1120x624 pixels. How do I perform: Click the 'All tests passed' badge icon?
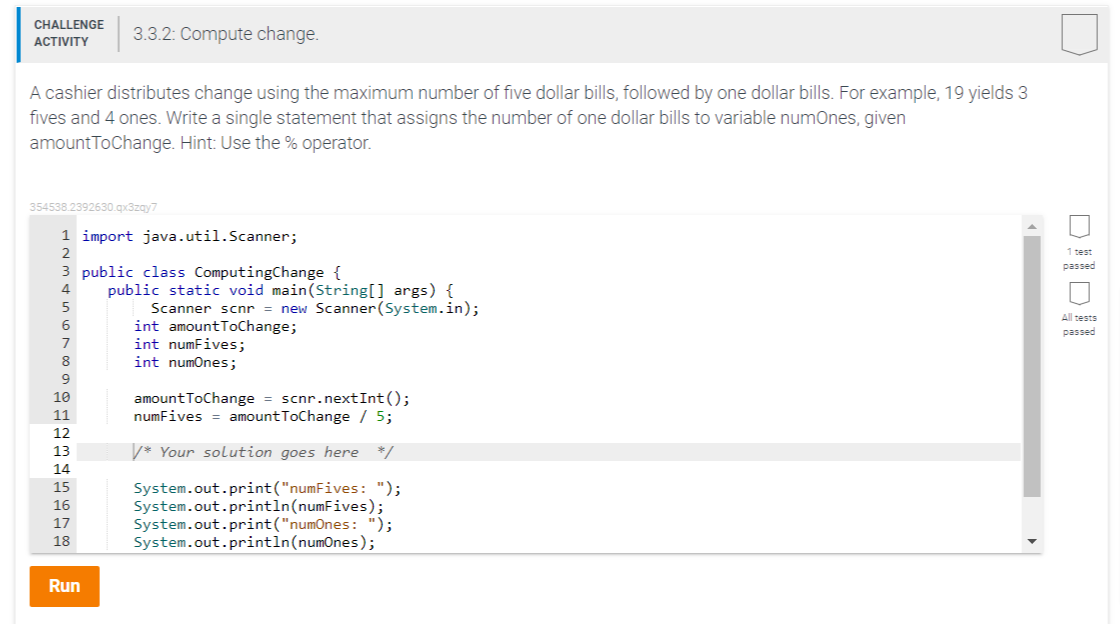(1079, 293)
